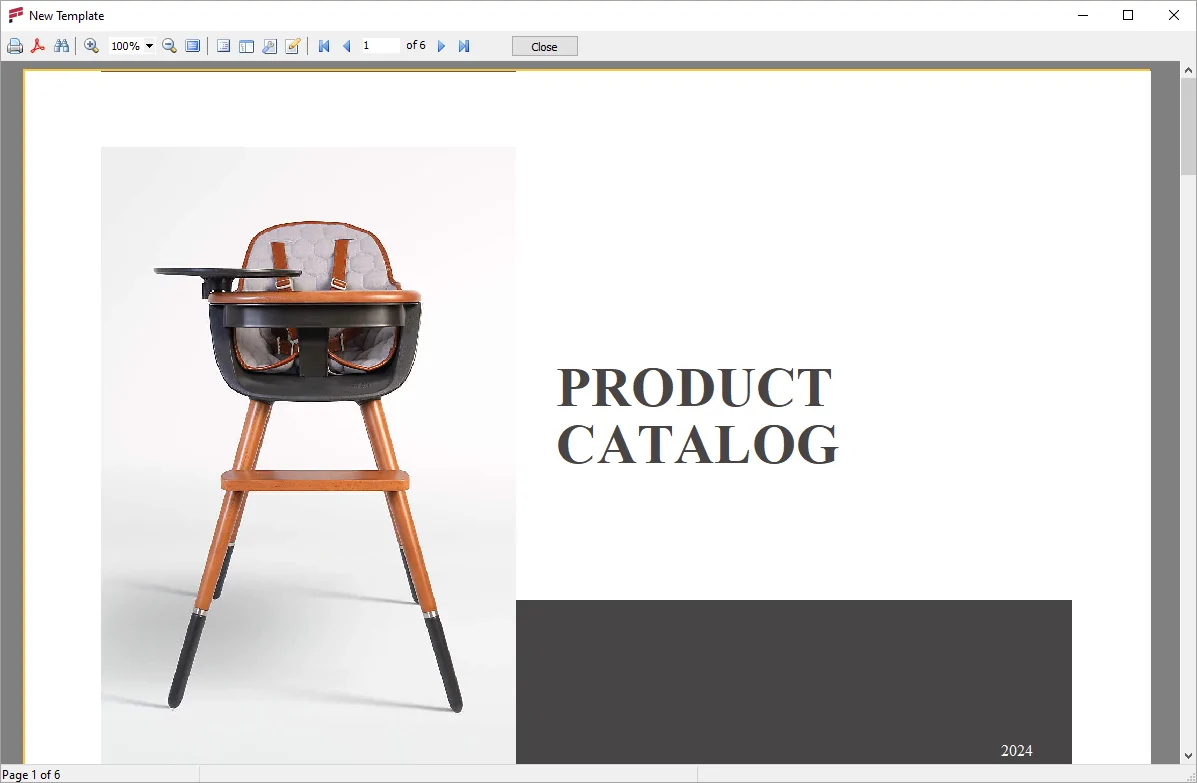
Task: Zoom in on the catalog page
Action: coord(92,45)
